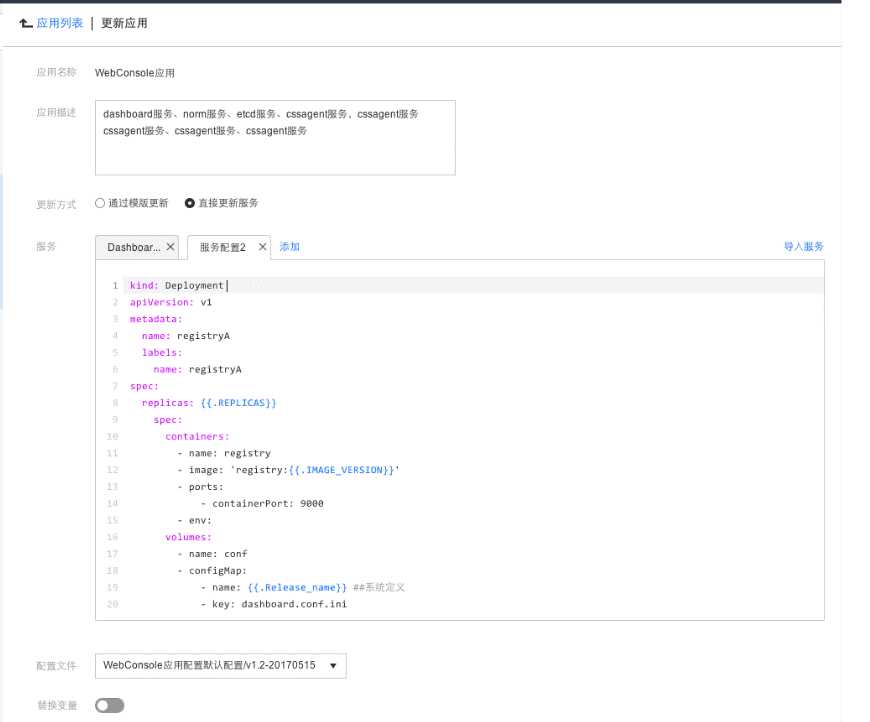Switch to the Dashboar... tab

click(x=134, y=248)
